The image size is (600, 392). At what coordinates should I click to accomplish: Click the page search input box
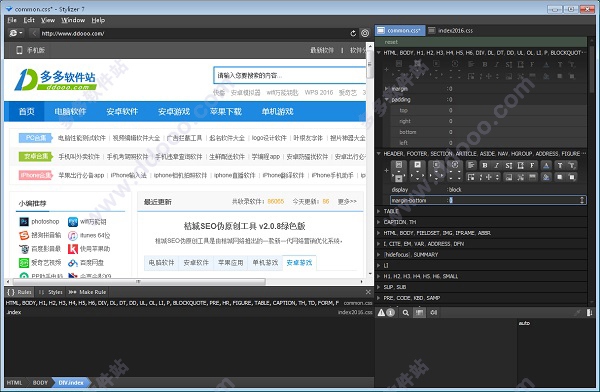[289, 75]
